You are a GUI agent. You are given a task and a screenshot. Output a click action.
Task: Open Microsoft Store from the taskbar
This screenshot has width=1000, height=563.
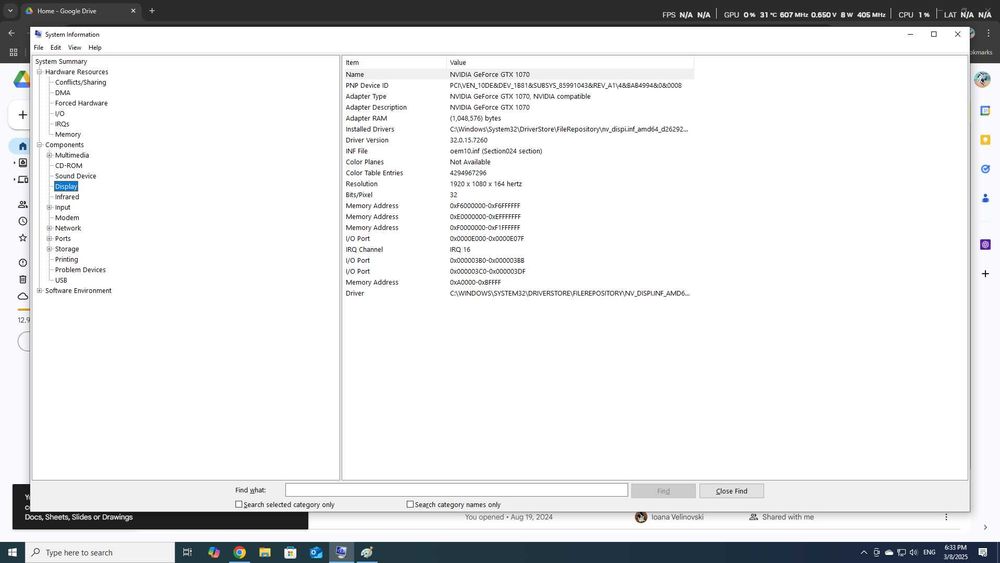tap(290, 552)
